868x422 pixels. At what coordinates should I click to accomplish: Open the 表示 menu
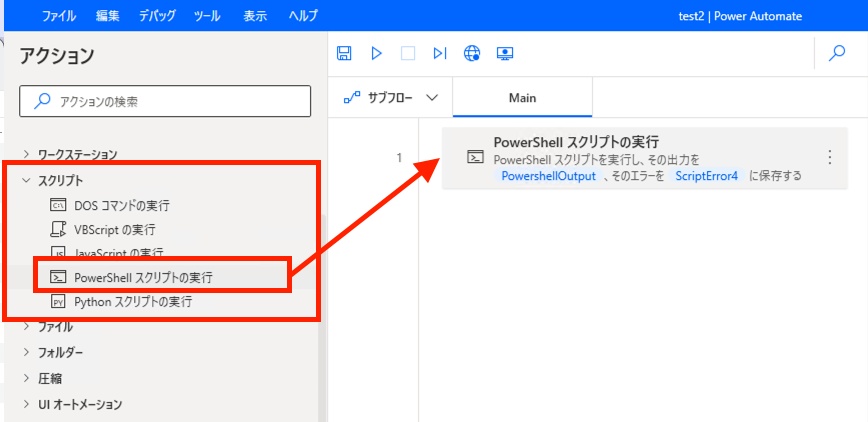coord(255,16)
